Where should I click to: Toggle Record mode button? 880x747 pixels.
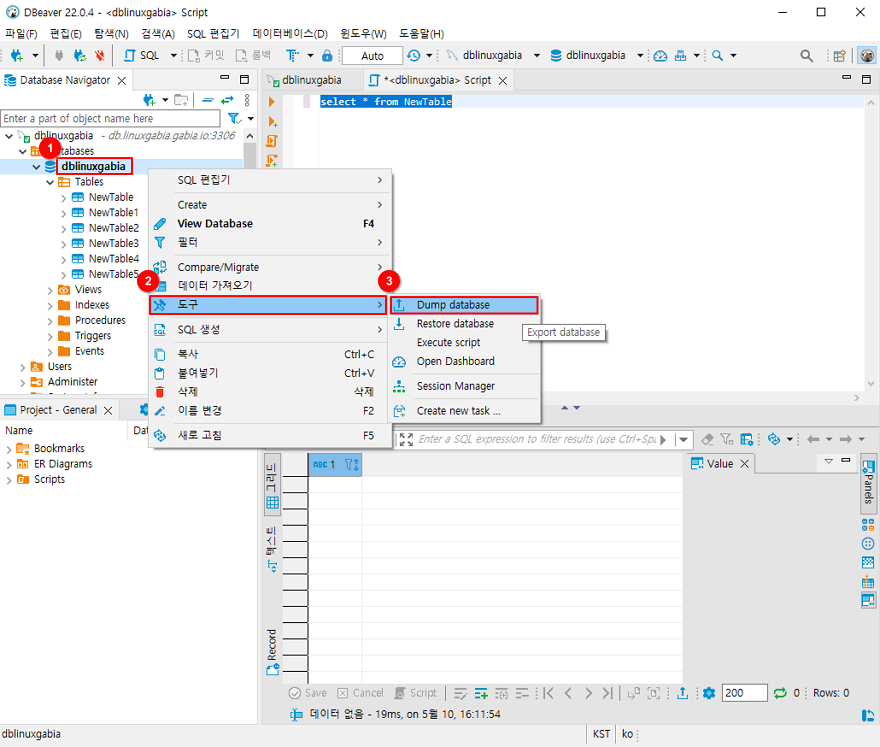click(x=272, y=651)
